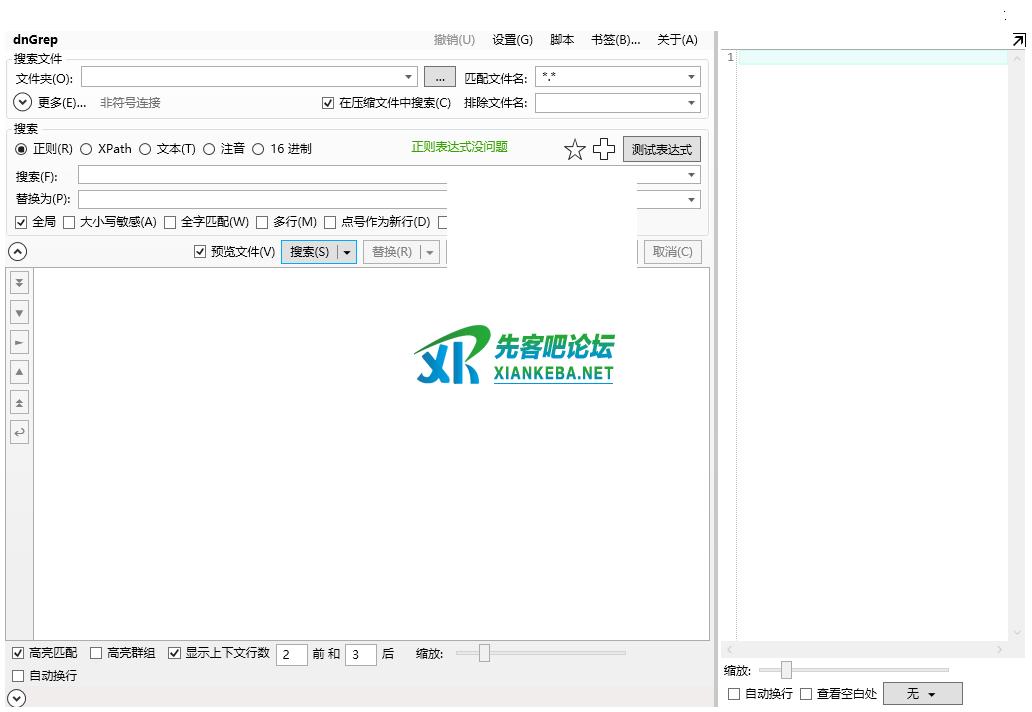
Task: Click the plus add-bookmark icon
Action: click(604, 150)
